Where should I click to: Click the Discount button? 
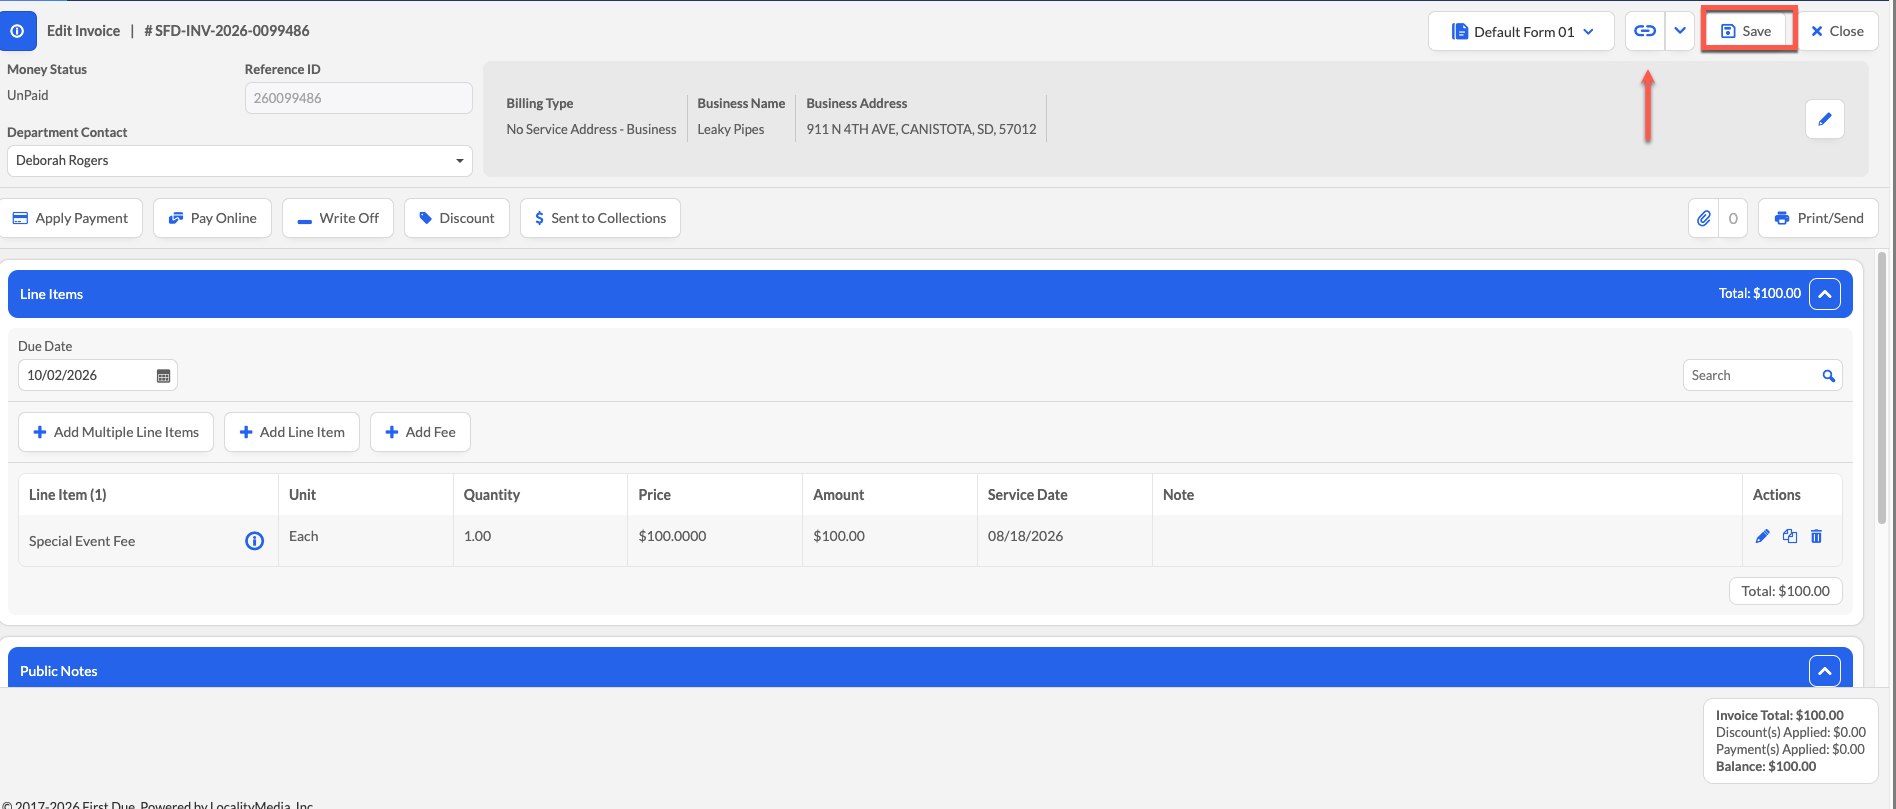457,218
